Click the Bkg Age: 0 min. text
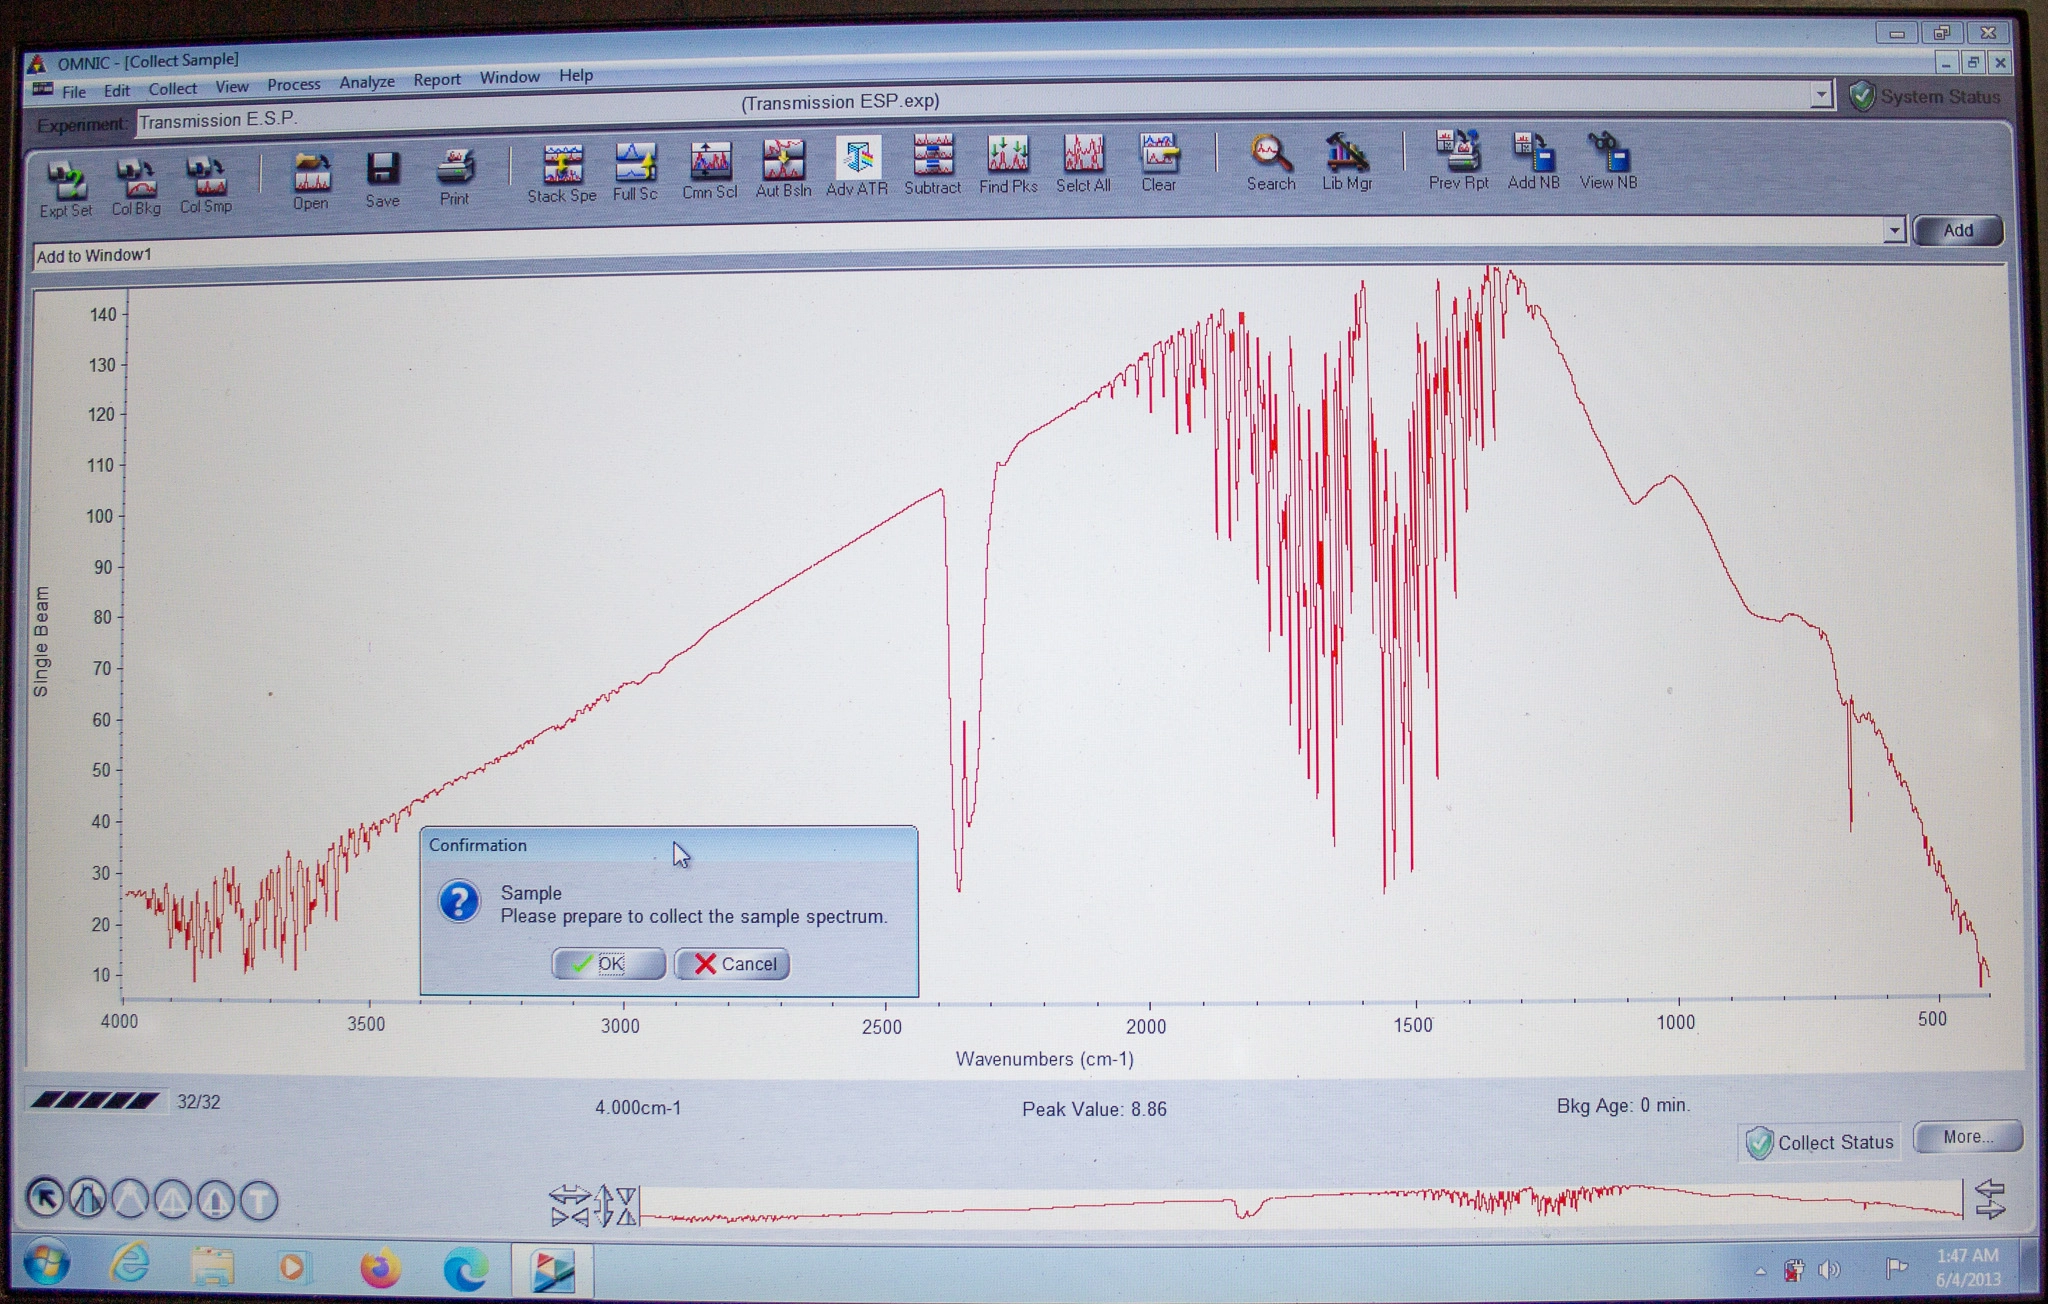This screenshot has height=1304, width=2048. point(1623,1106)
